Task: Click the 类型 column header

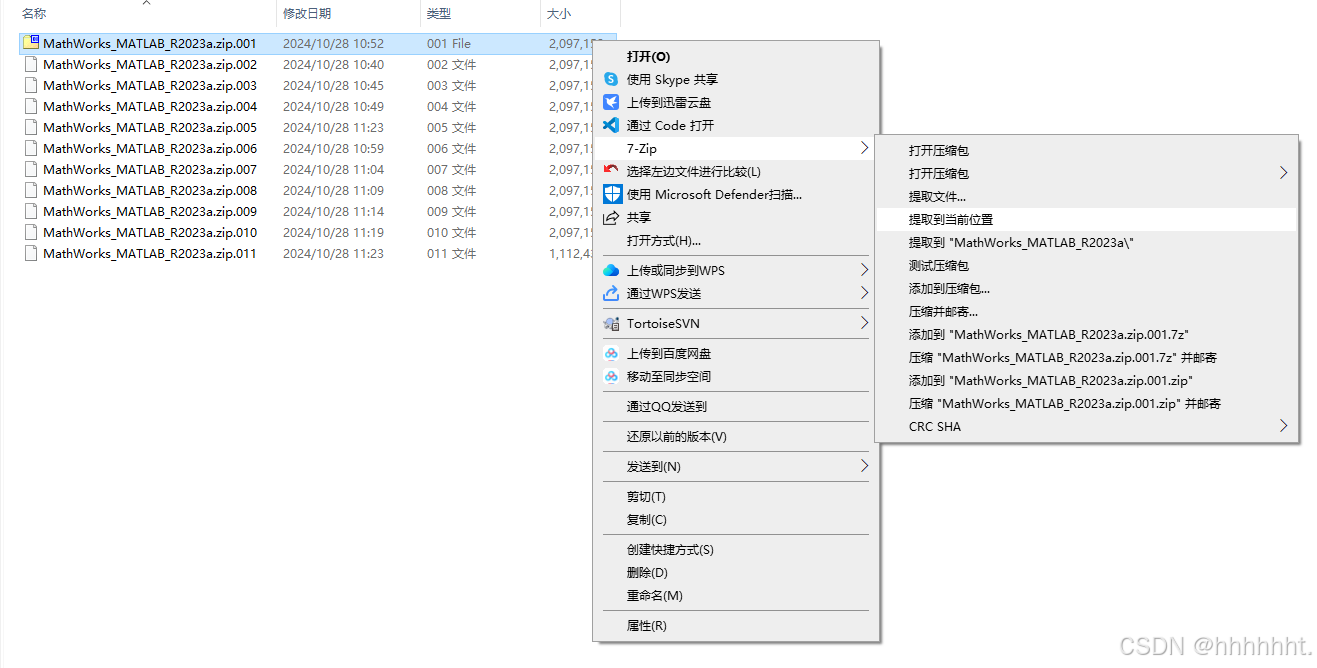Action: coord(480,14)
